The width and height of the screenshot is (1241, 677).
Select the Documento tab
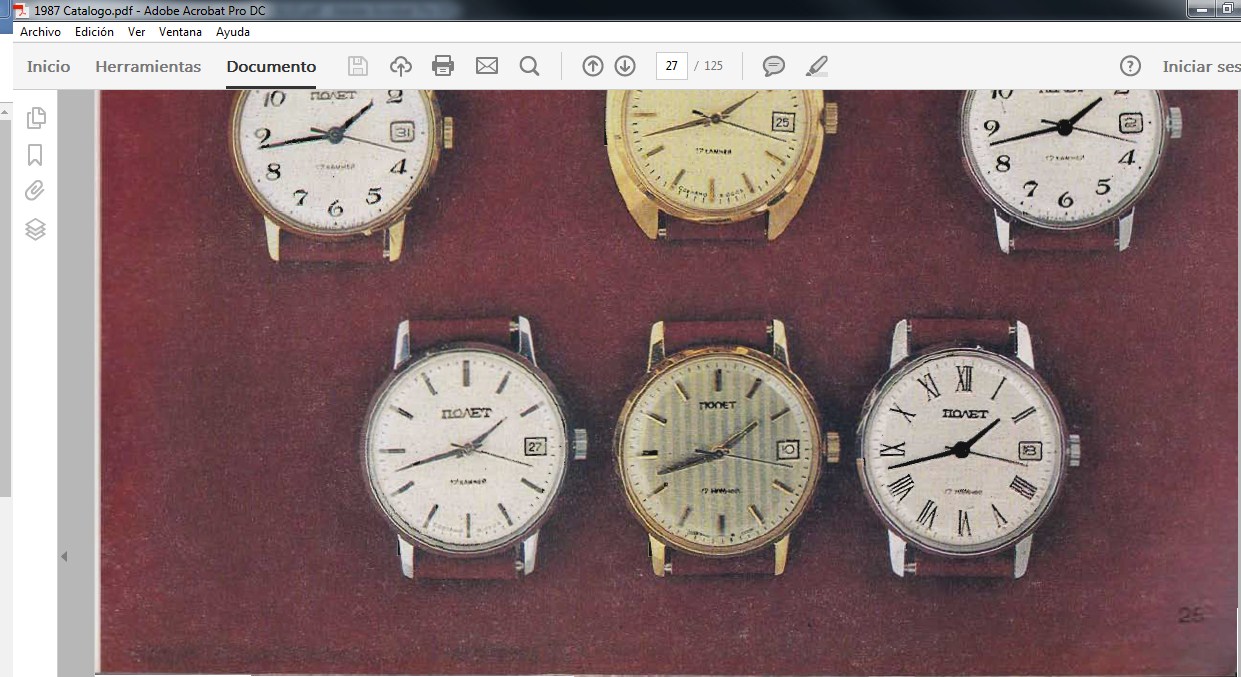coord(271,67)
